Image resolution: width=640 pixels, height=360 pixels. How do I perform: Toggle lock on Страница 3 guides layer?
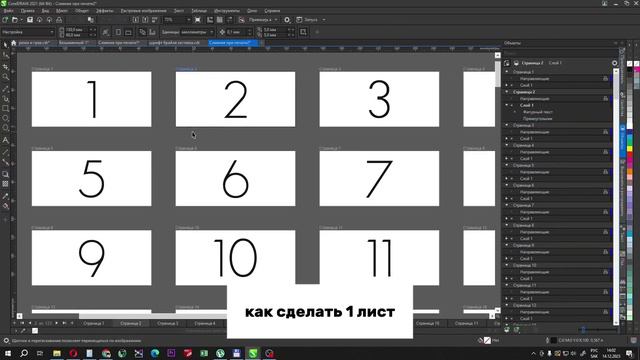(605, 132)
